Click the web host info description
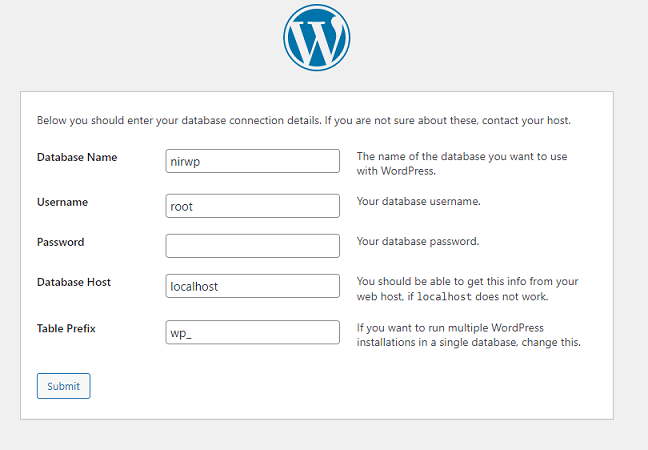Viewport: 648px width, 450px height. [467, 289]
